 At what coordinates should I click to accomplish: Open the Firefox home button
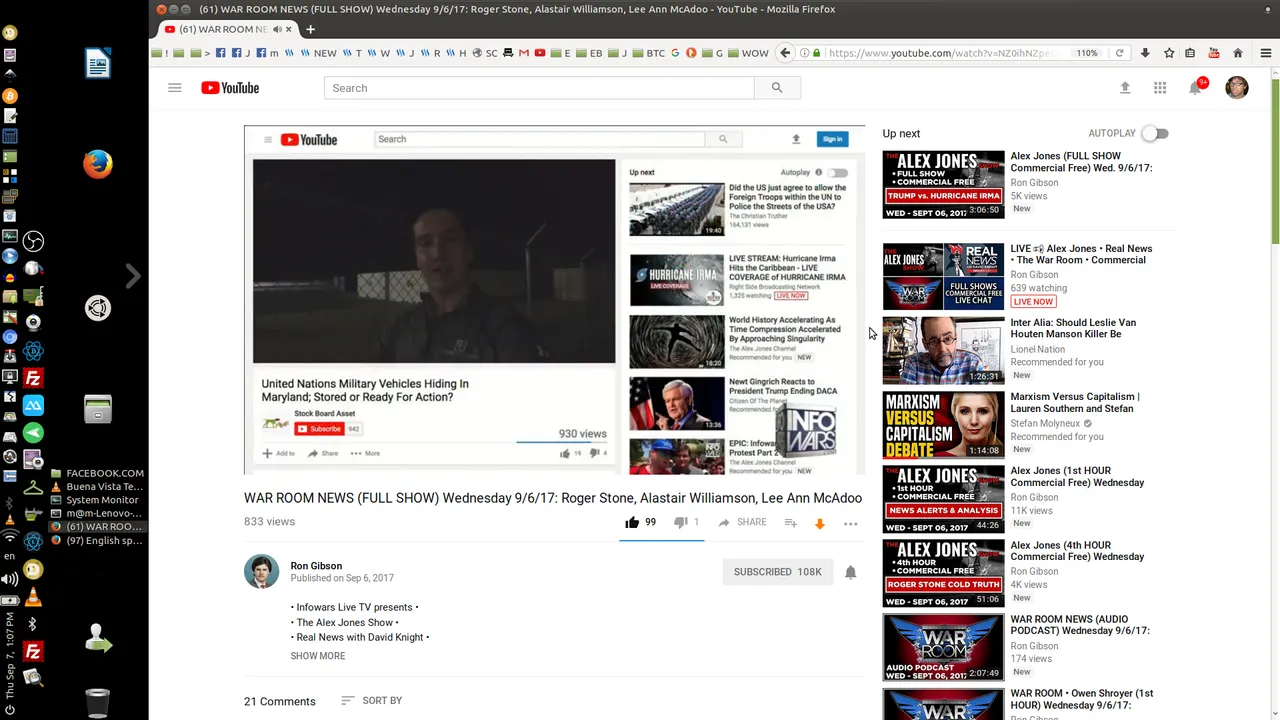coord(1238,53)
